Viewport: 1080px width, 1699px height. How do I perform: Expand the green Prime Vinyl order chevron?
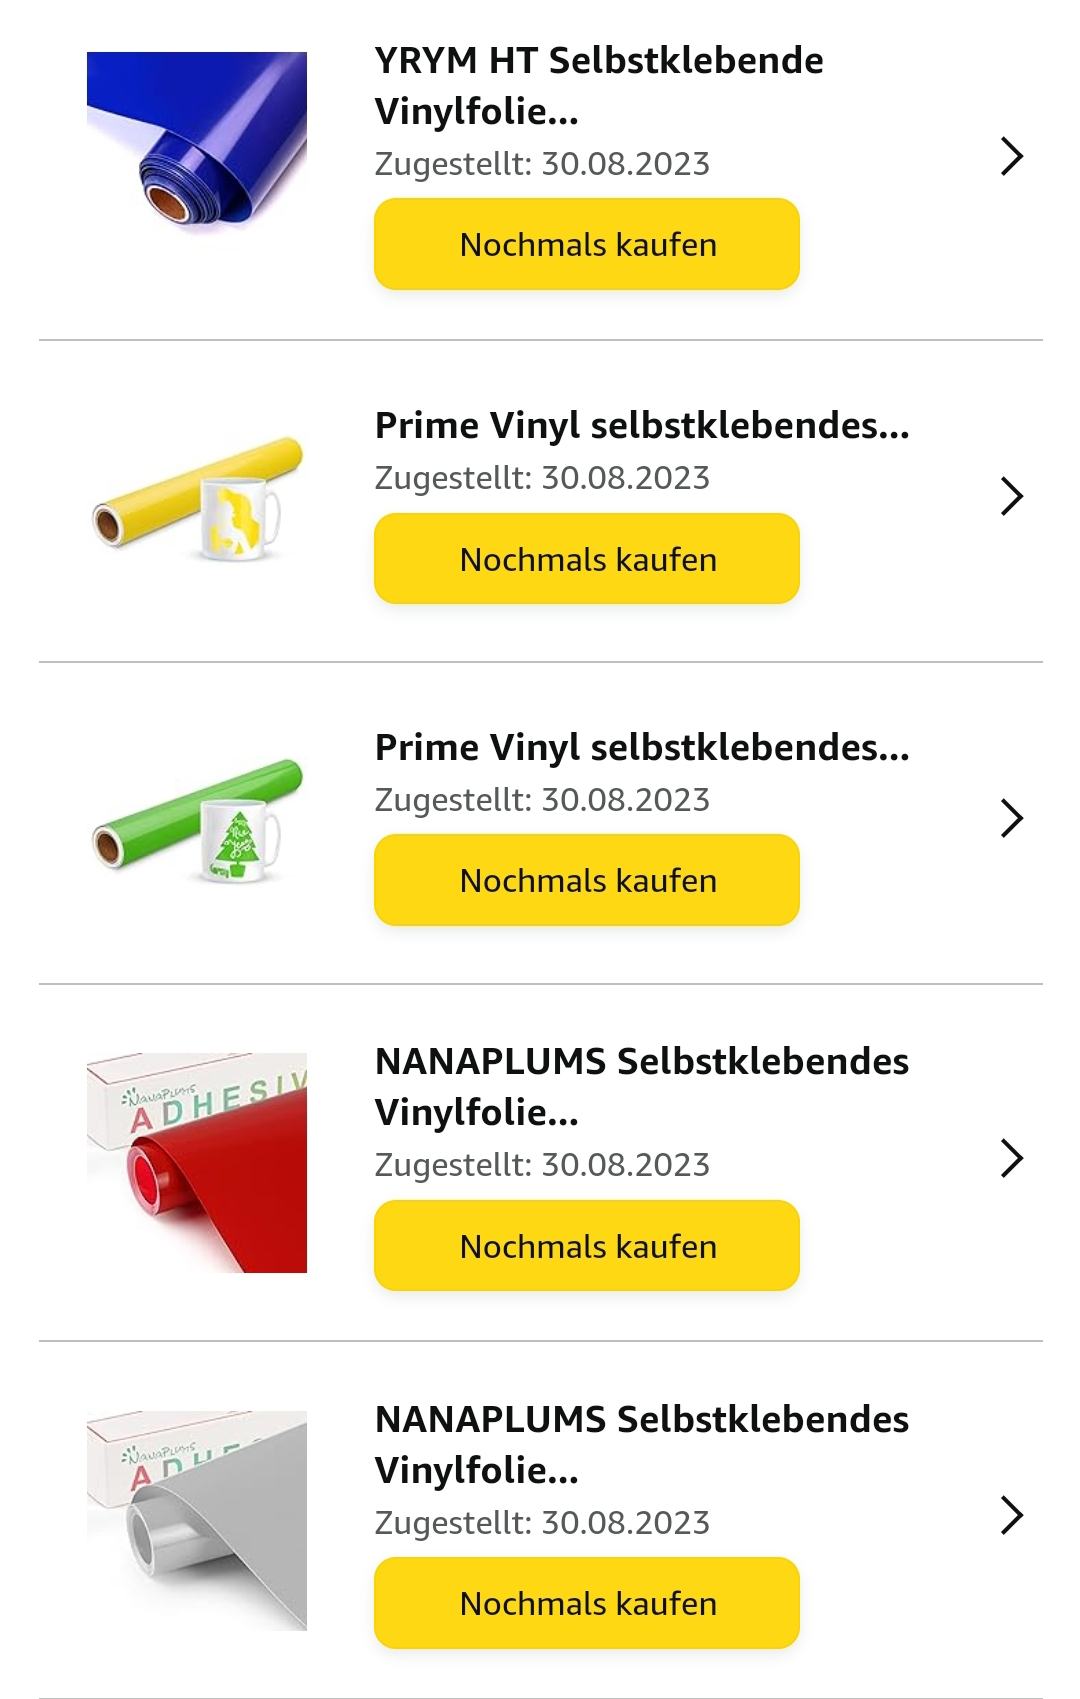point(1012,818)
